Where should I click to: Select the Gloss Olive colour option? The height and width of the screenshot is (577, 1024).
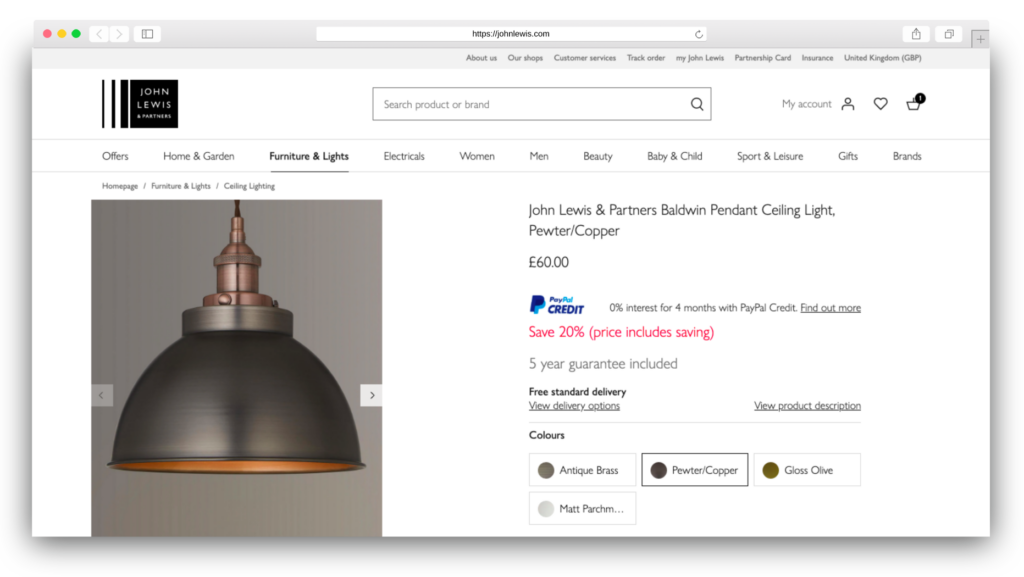[806, 469]
